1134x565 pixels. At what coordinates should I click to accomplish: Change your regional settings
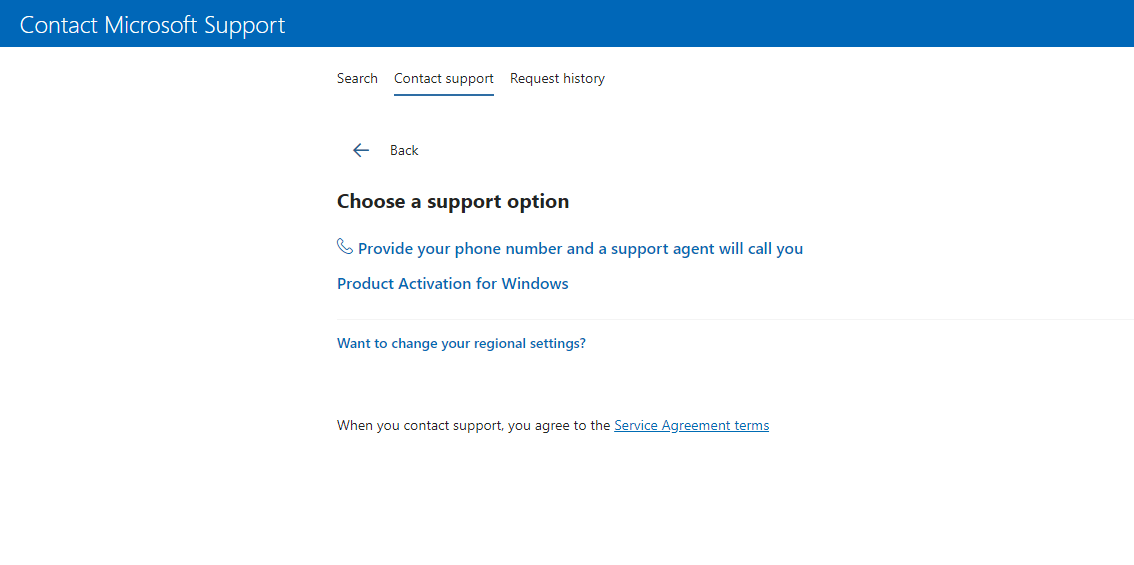[461, 343]
